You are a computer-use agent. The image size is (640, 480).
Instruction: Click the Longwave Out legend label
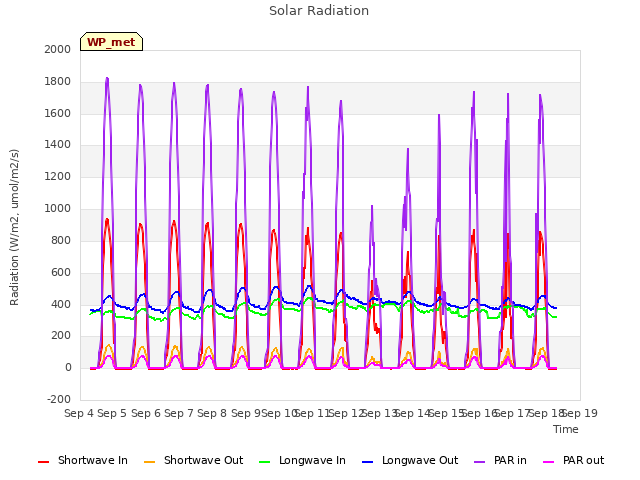(x=420, y=460)
